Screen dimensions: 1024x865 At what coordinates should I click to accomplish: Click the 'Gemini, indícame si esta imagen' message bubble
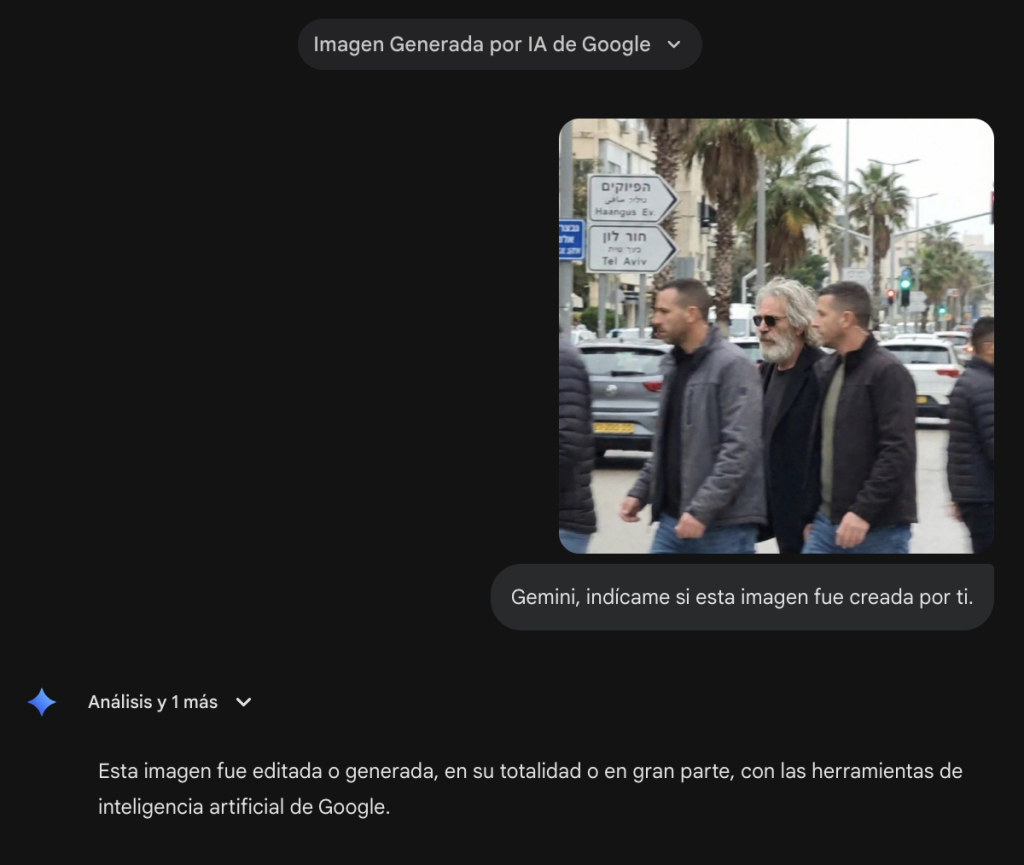pyautogui.click(x=742, y=597)
